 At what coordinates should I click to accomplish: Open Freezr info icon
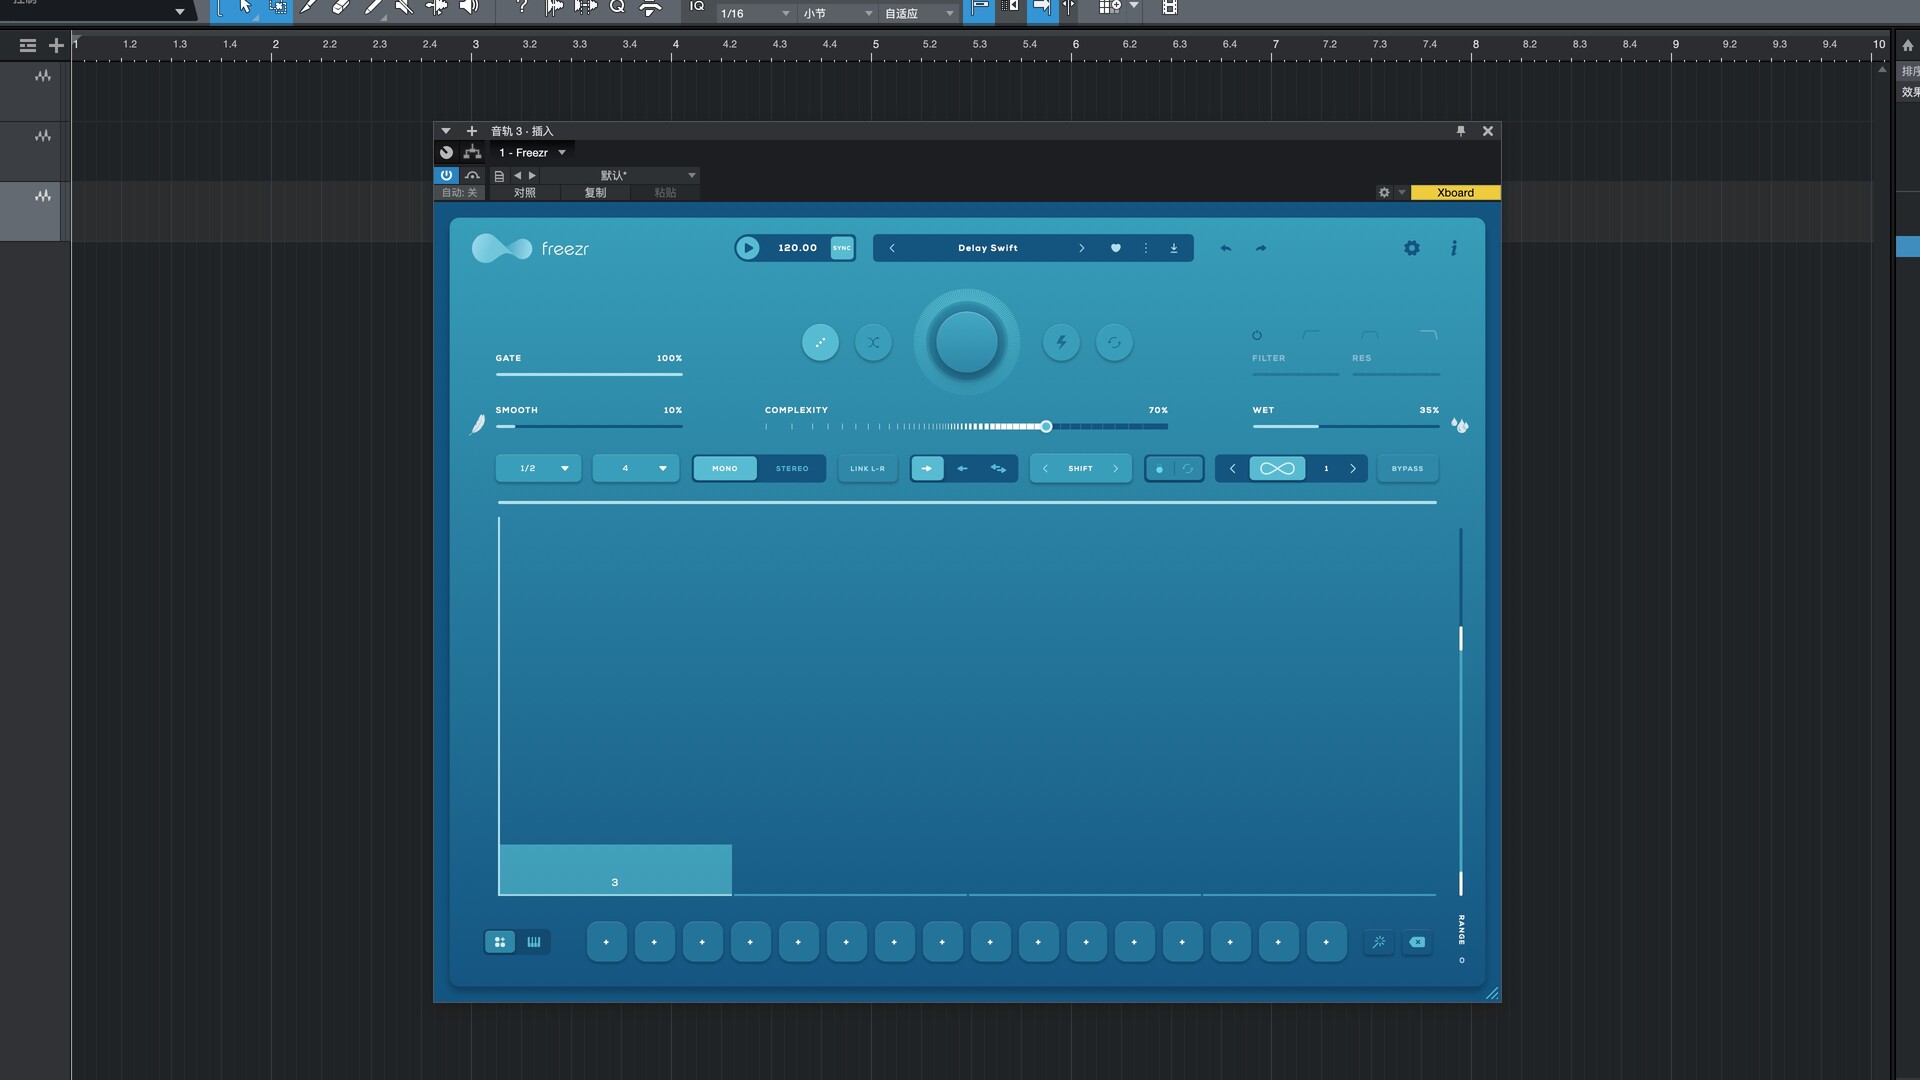(1454, 248)
